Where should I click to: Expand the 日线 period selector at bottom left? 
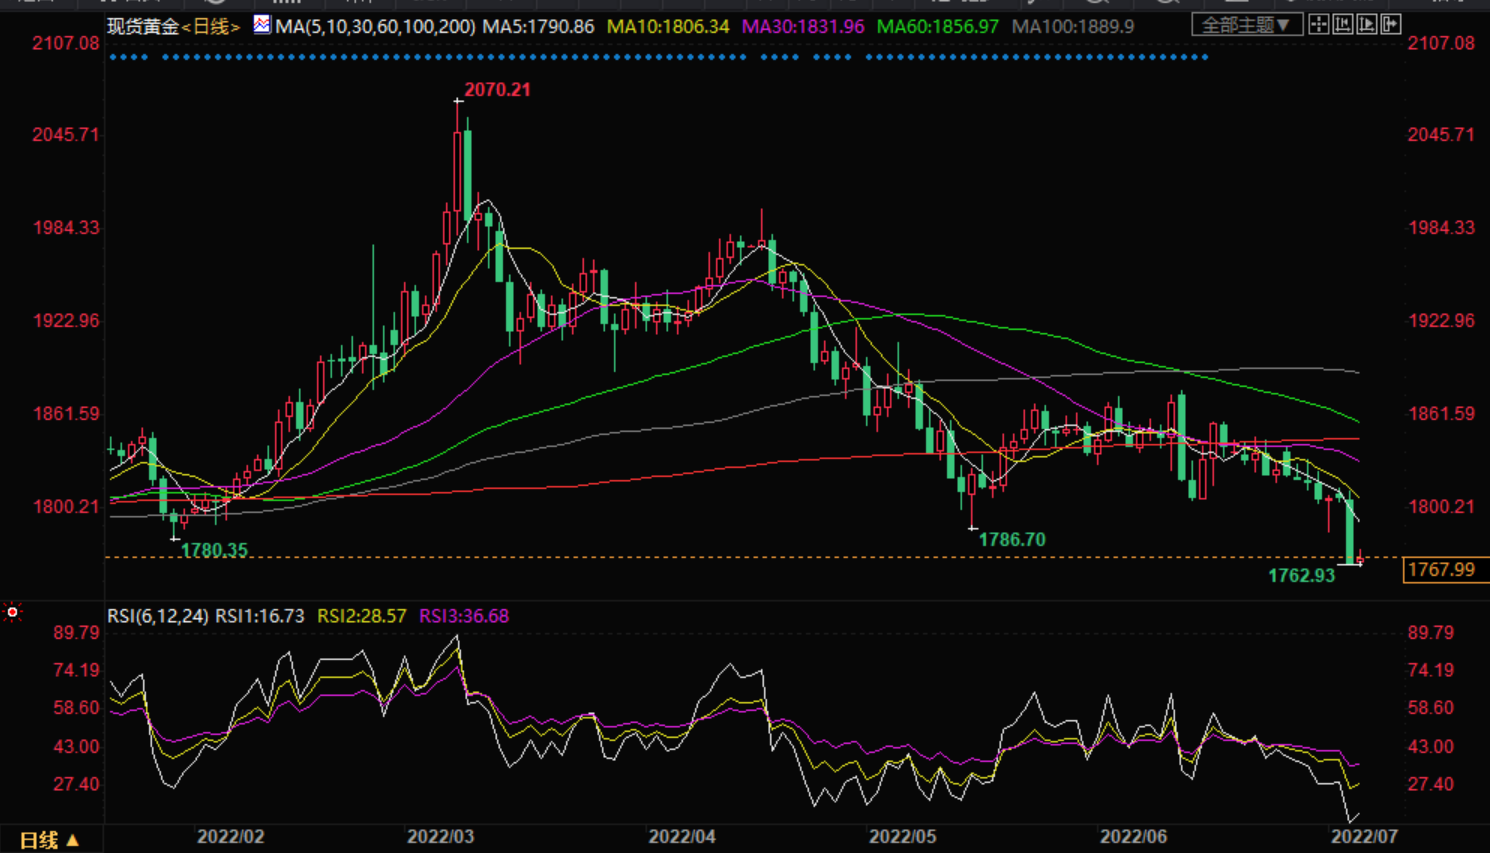coord(49,840)
